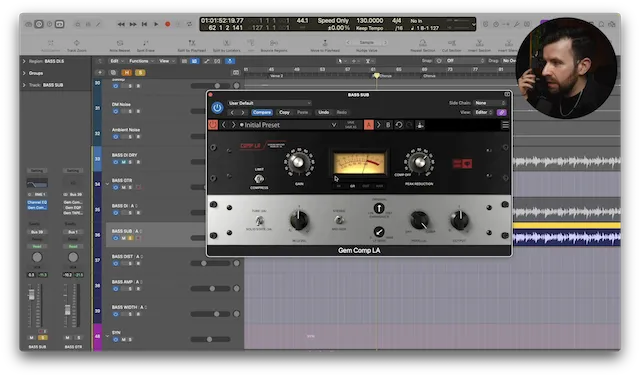The width and height of the screenshot is (640, 377).
Task: Expand the Region: BASS DI.5 inspector section
Action: [24, 61]
